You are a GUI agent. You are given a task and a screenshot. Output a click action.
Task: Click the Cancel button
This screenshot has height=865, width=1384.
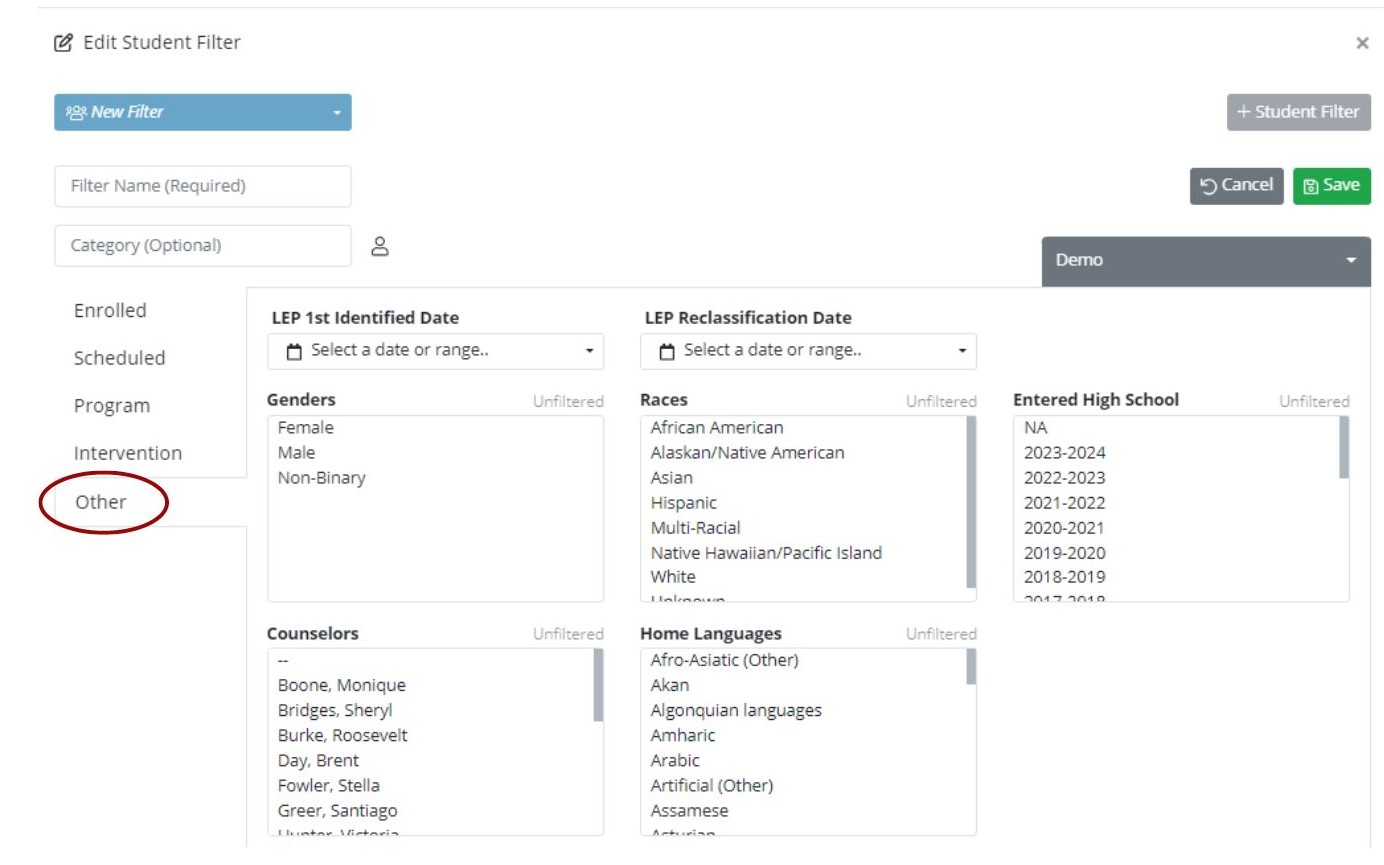[1236, 185]
